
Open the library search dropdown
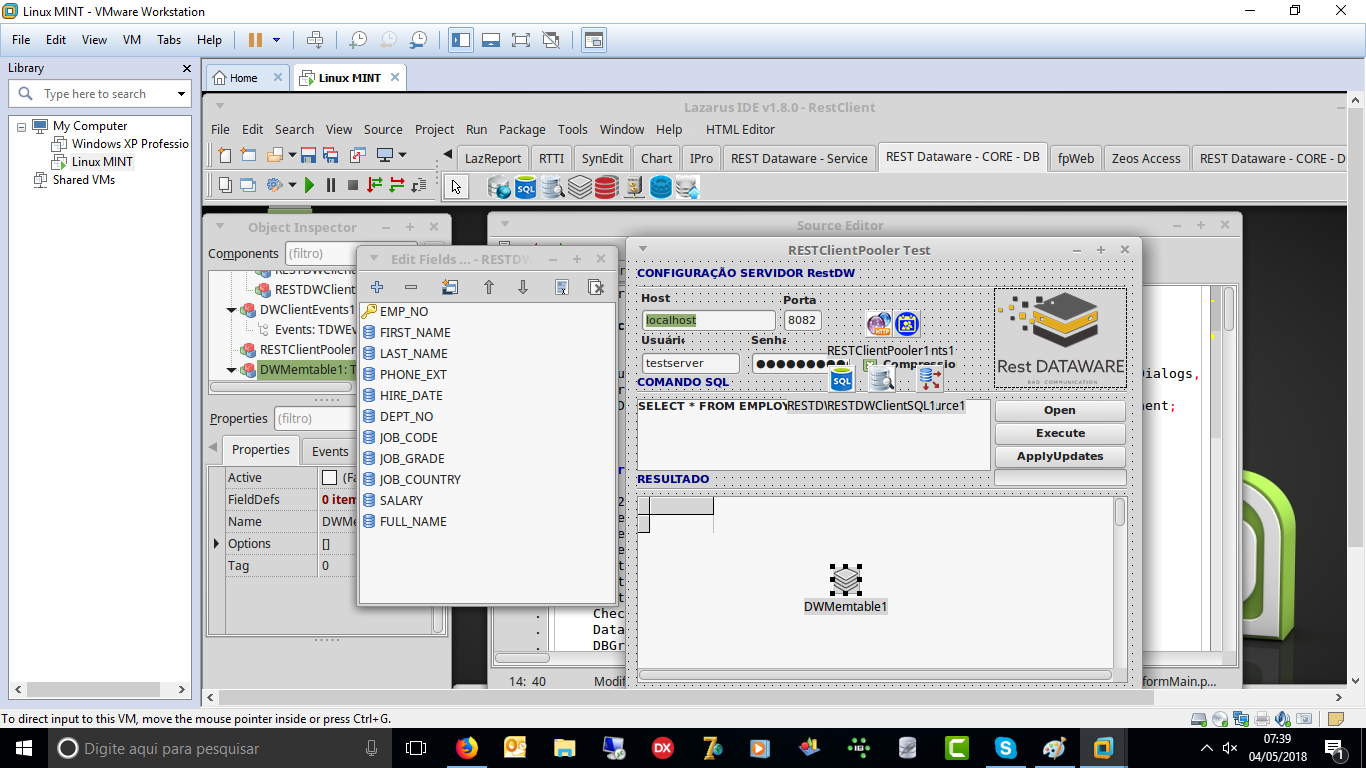click(x=181, y=94)
